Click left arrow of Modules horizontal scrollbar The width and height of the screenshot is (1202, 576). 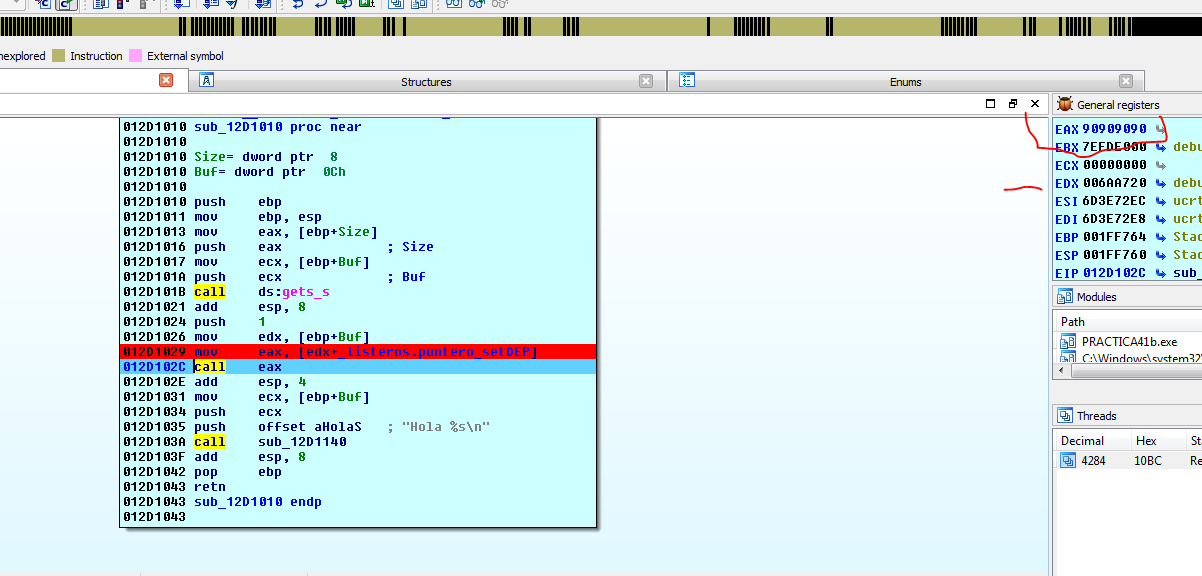coord(1061,371)
